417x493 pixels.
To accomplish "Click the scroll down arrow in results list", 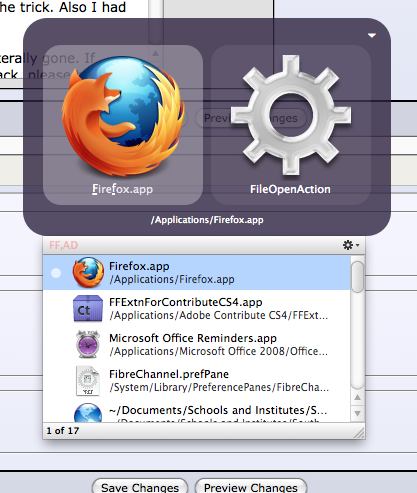I will pyautogui.click(x=358, y=414).
